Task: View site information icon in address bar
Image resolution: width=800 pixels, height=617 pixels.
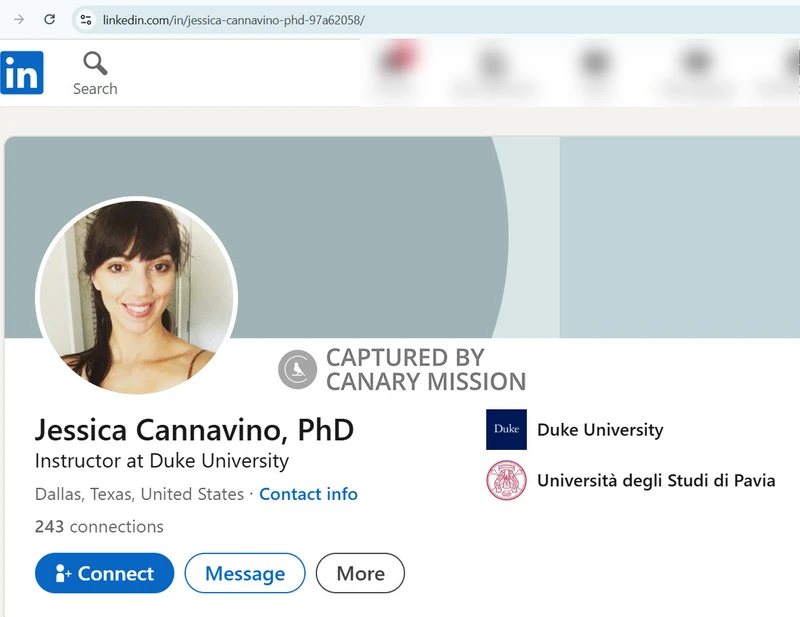Action: pyautogui.click(x=86, y=20)
